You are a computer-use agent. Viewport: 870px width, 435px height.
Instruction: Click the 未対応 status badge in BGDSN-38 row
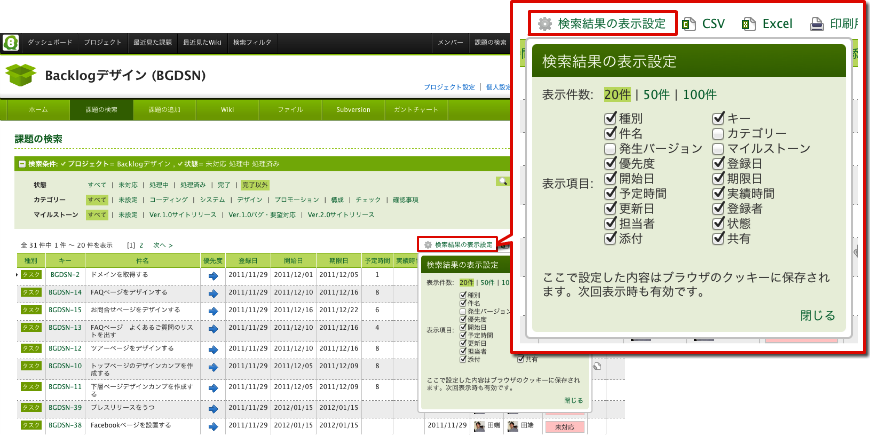tap(565, 426)
